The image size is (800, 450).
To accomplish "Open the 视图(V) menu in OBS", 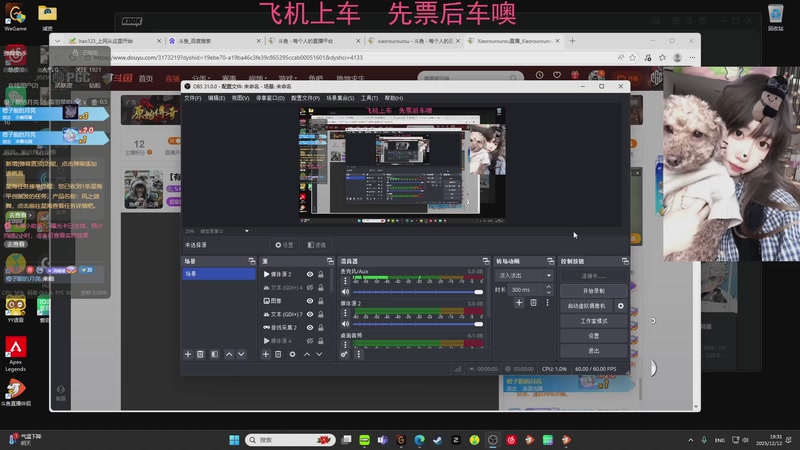I will (240, 98).
